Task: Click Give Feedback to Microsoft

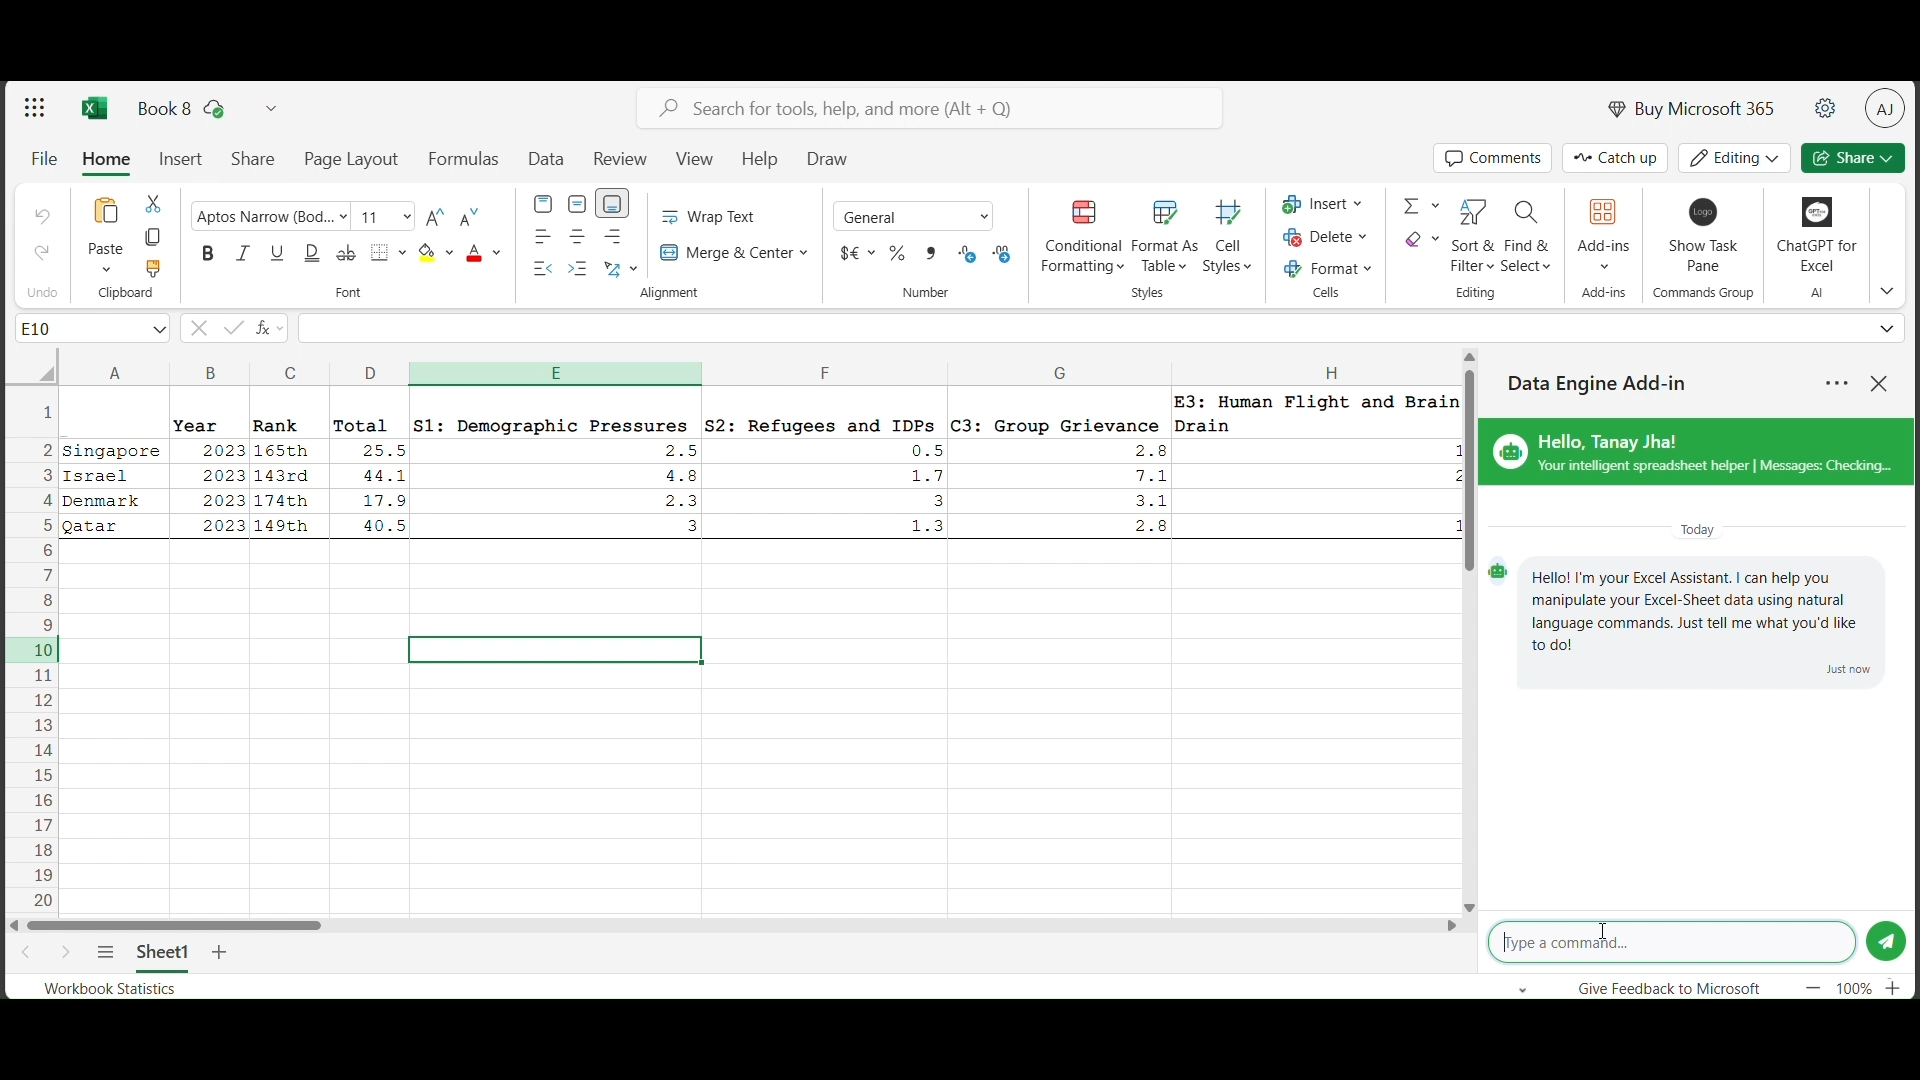Action: 1671,990
